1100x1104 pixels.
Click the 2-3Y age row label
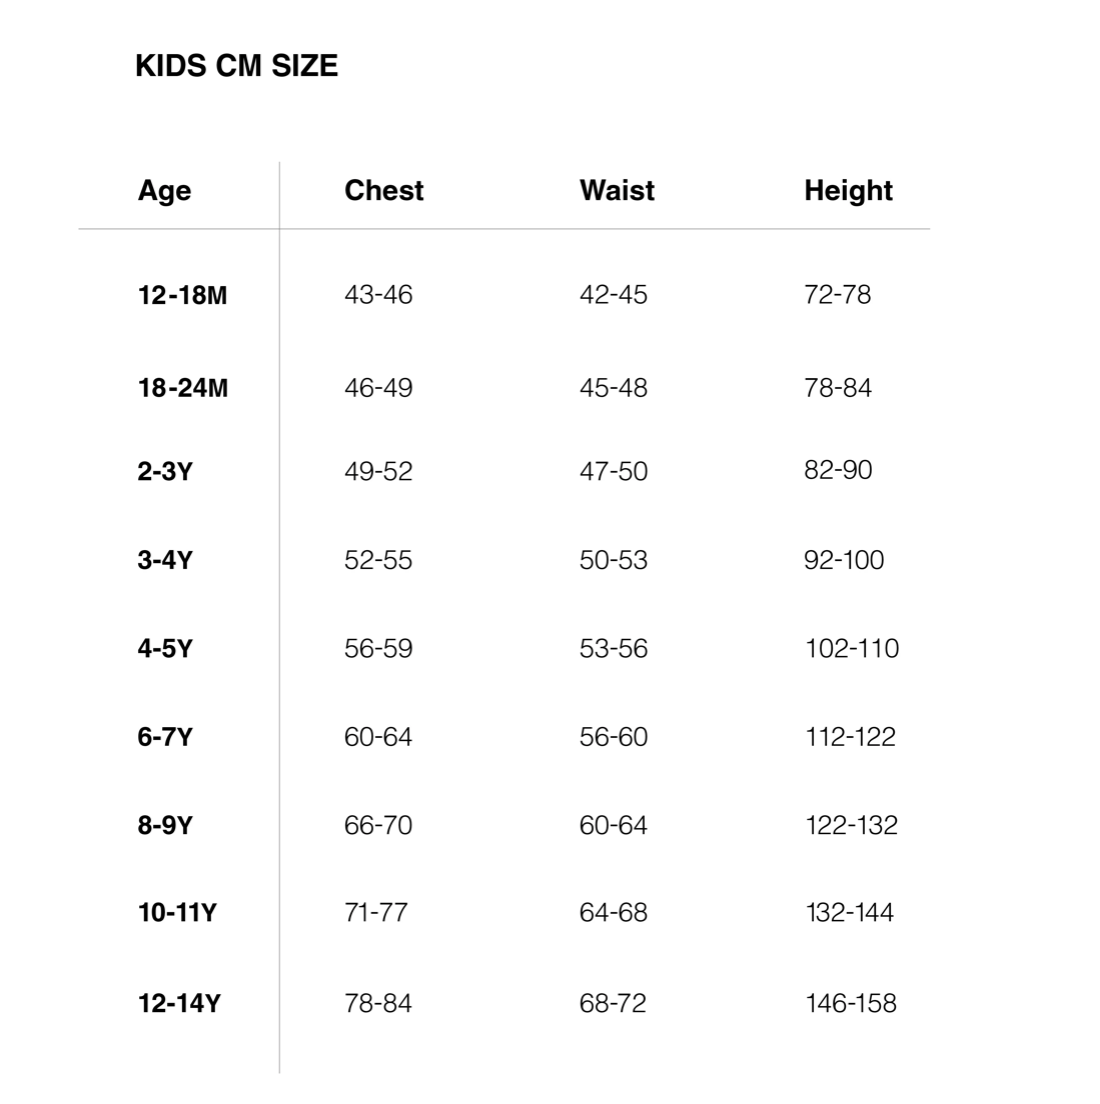click(165, 471)
